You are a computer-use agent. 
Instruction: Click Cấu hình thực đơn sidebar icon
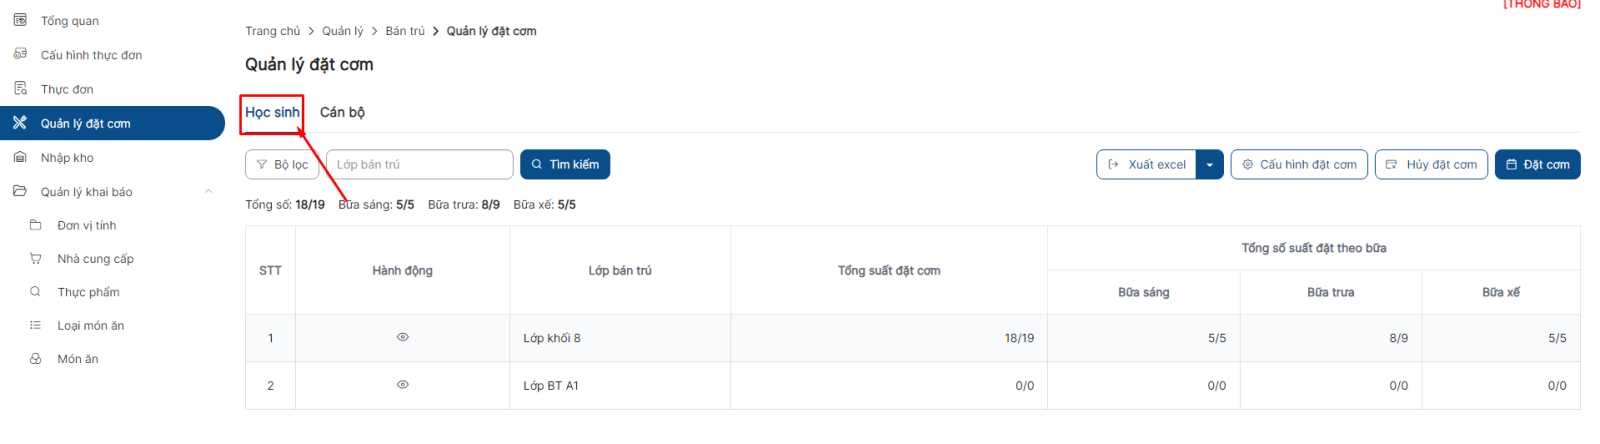[x=20, y=54]
